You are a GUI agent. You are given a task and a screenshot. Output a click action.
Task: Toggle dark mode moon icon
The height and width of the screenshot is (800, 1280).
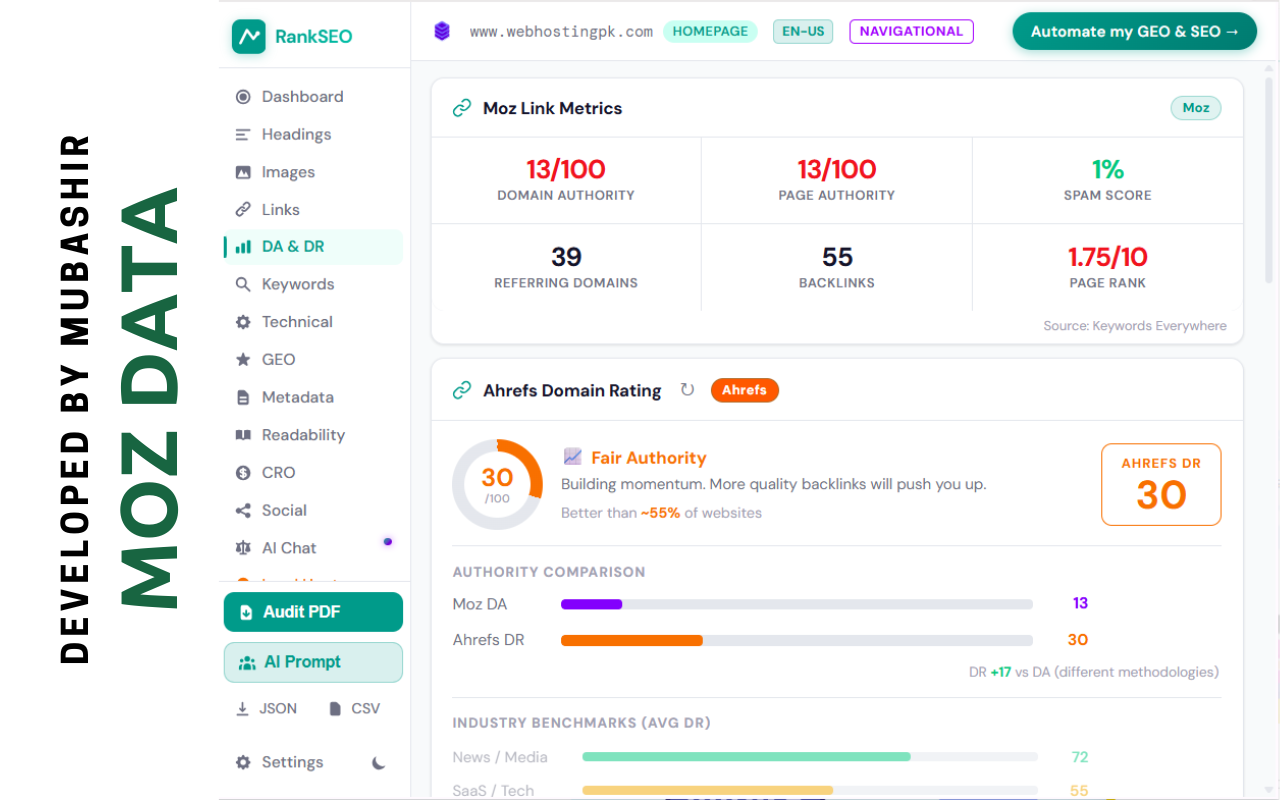pos(379,763)
